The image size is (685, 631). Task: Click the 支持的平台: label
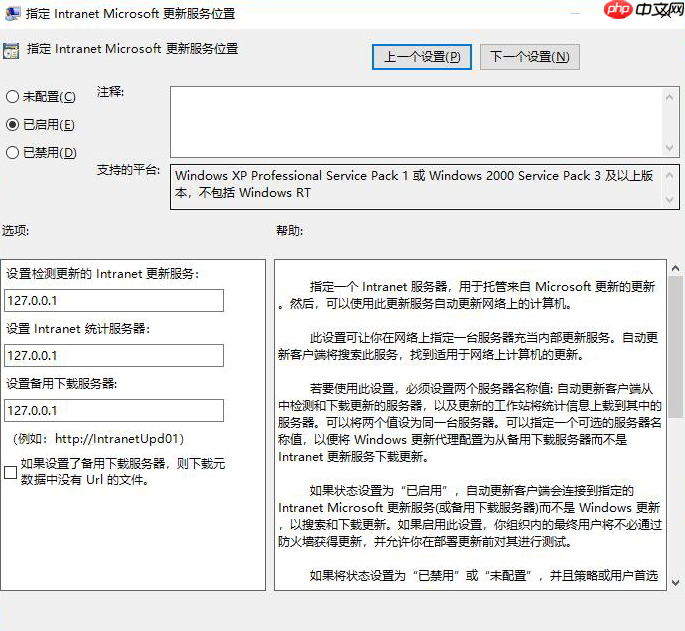pyautogui.click(x=128, y=170)
